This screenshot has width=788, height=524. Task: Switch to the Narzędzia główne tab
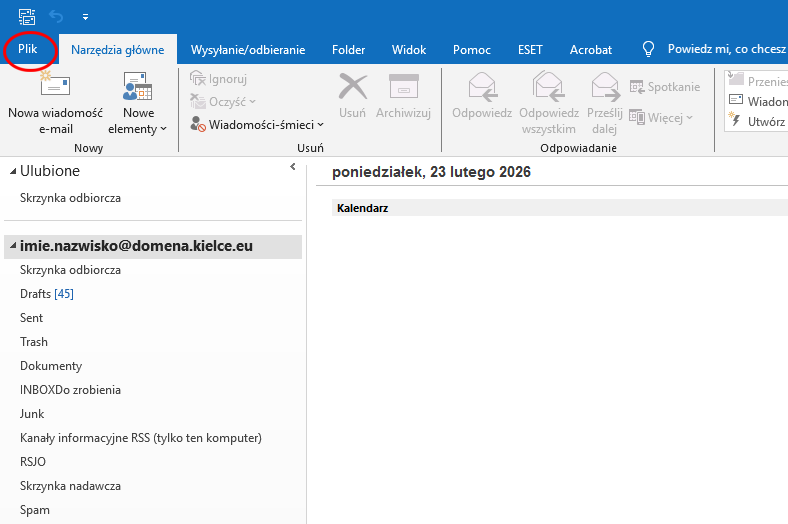(x=118, y=50)
